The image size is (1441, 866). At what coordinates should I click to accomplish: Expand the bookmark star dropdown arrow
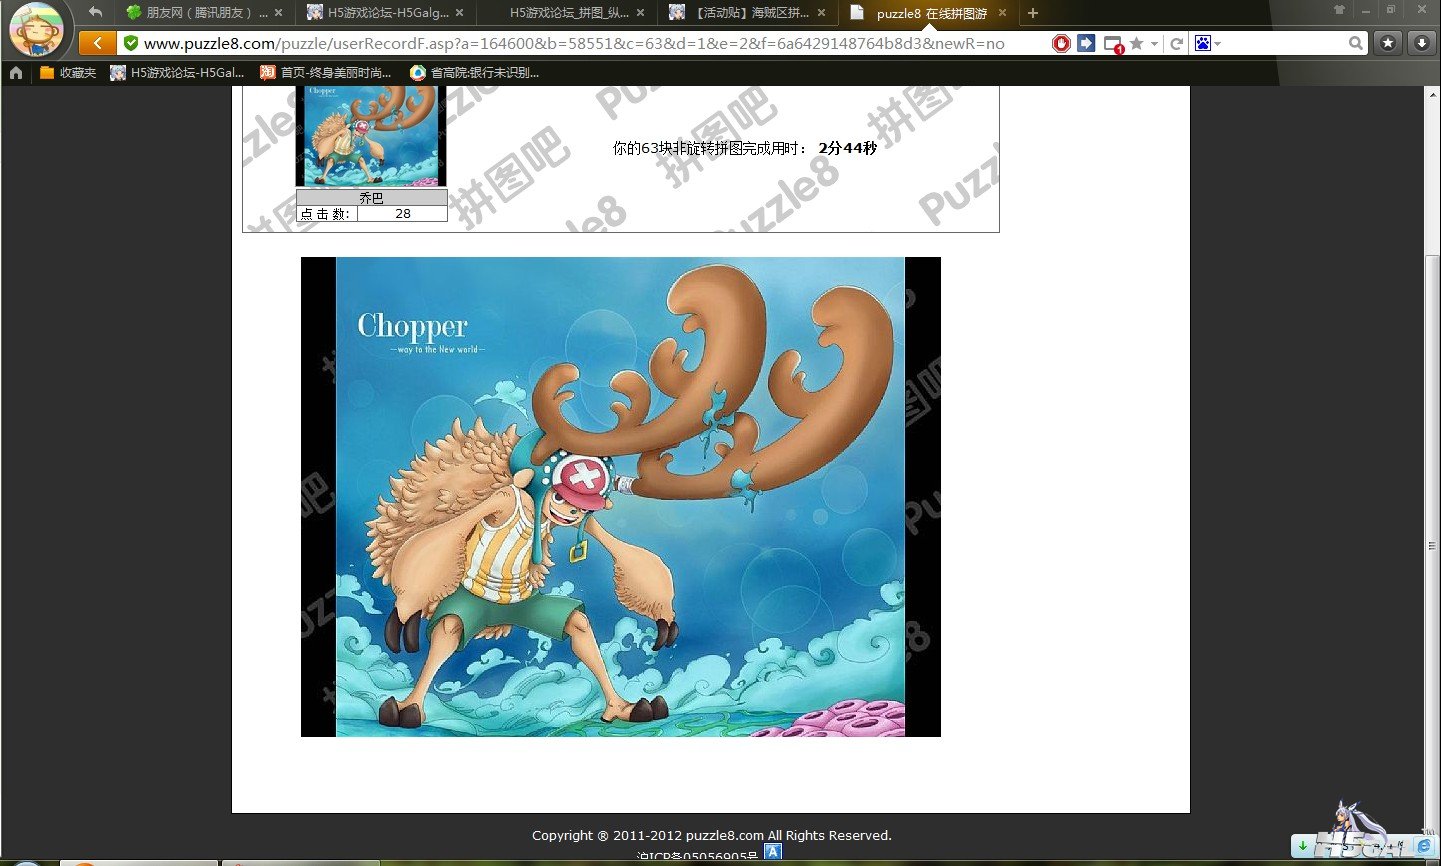click(x=1154, y=44)
